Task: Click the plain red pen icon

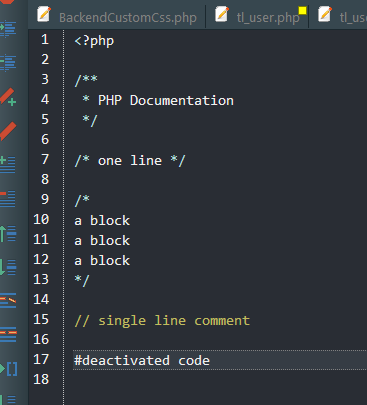Action: tap(8, 131)
